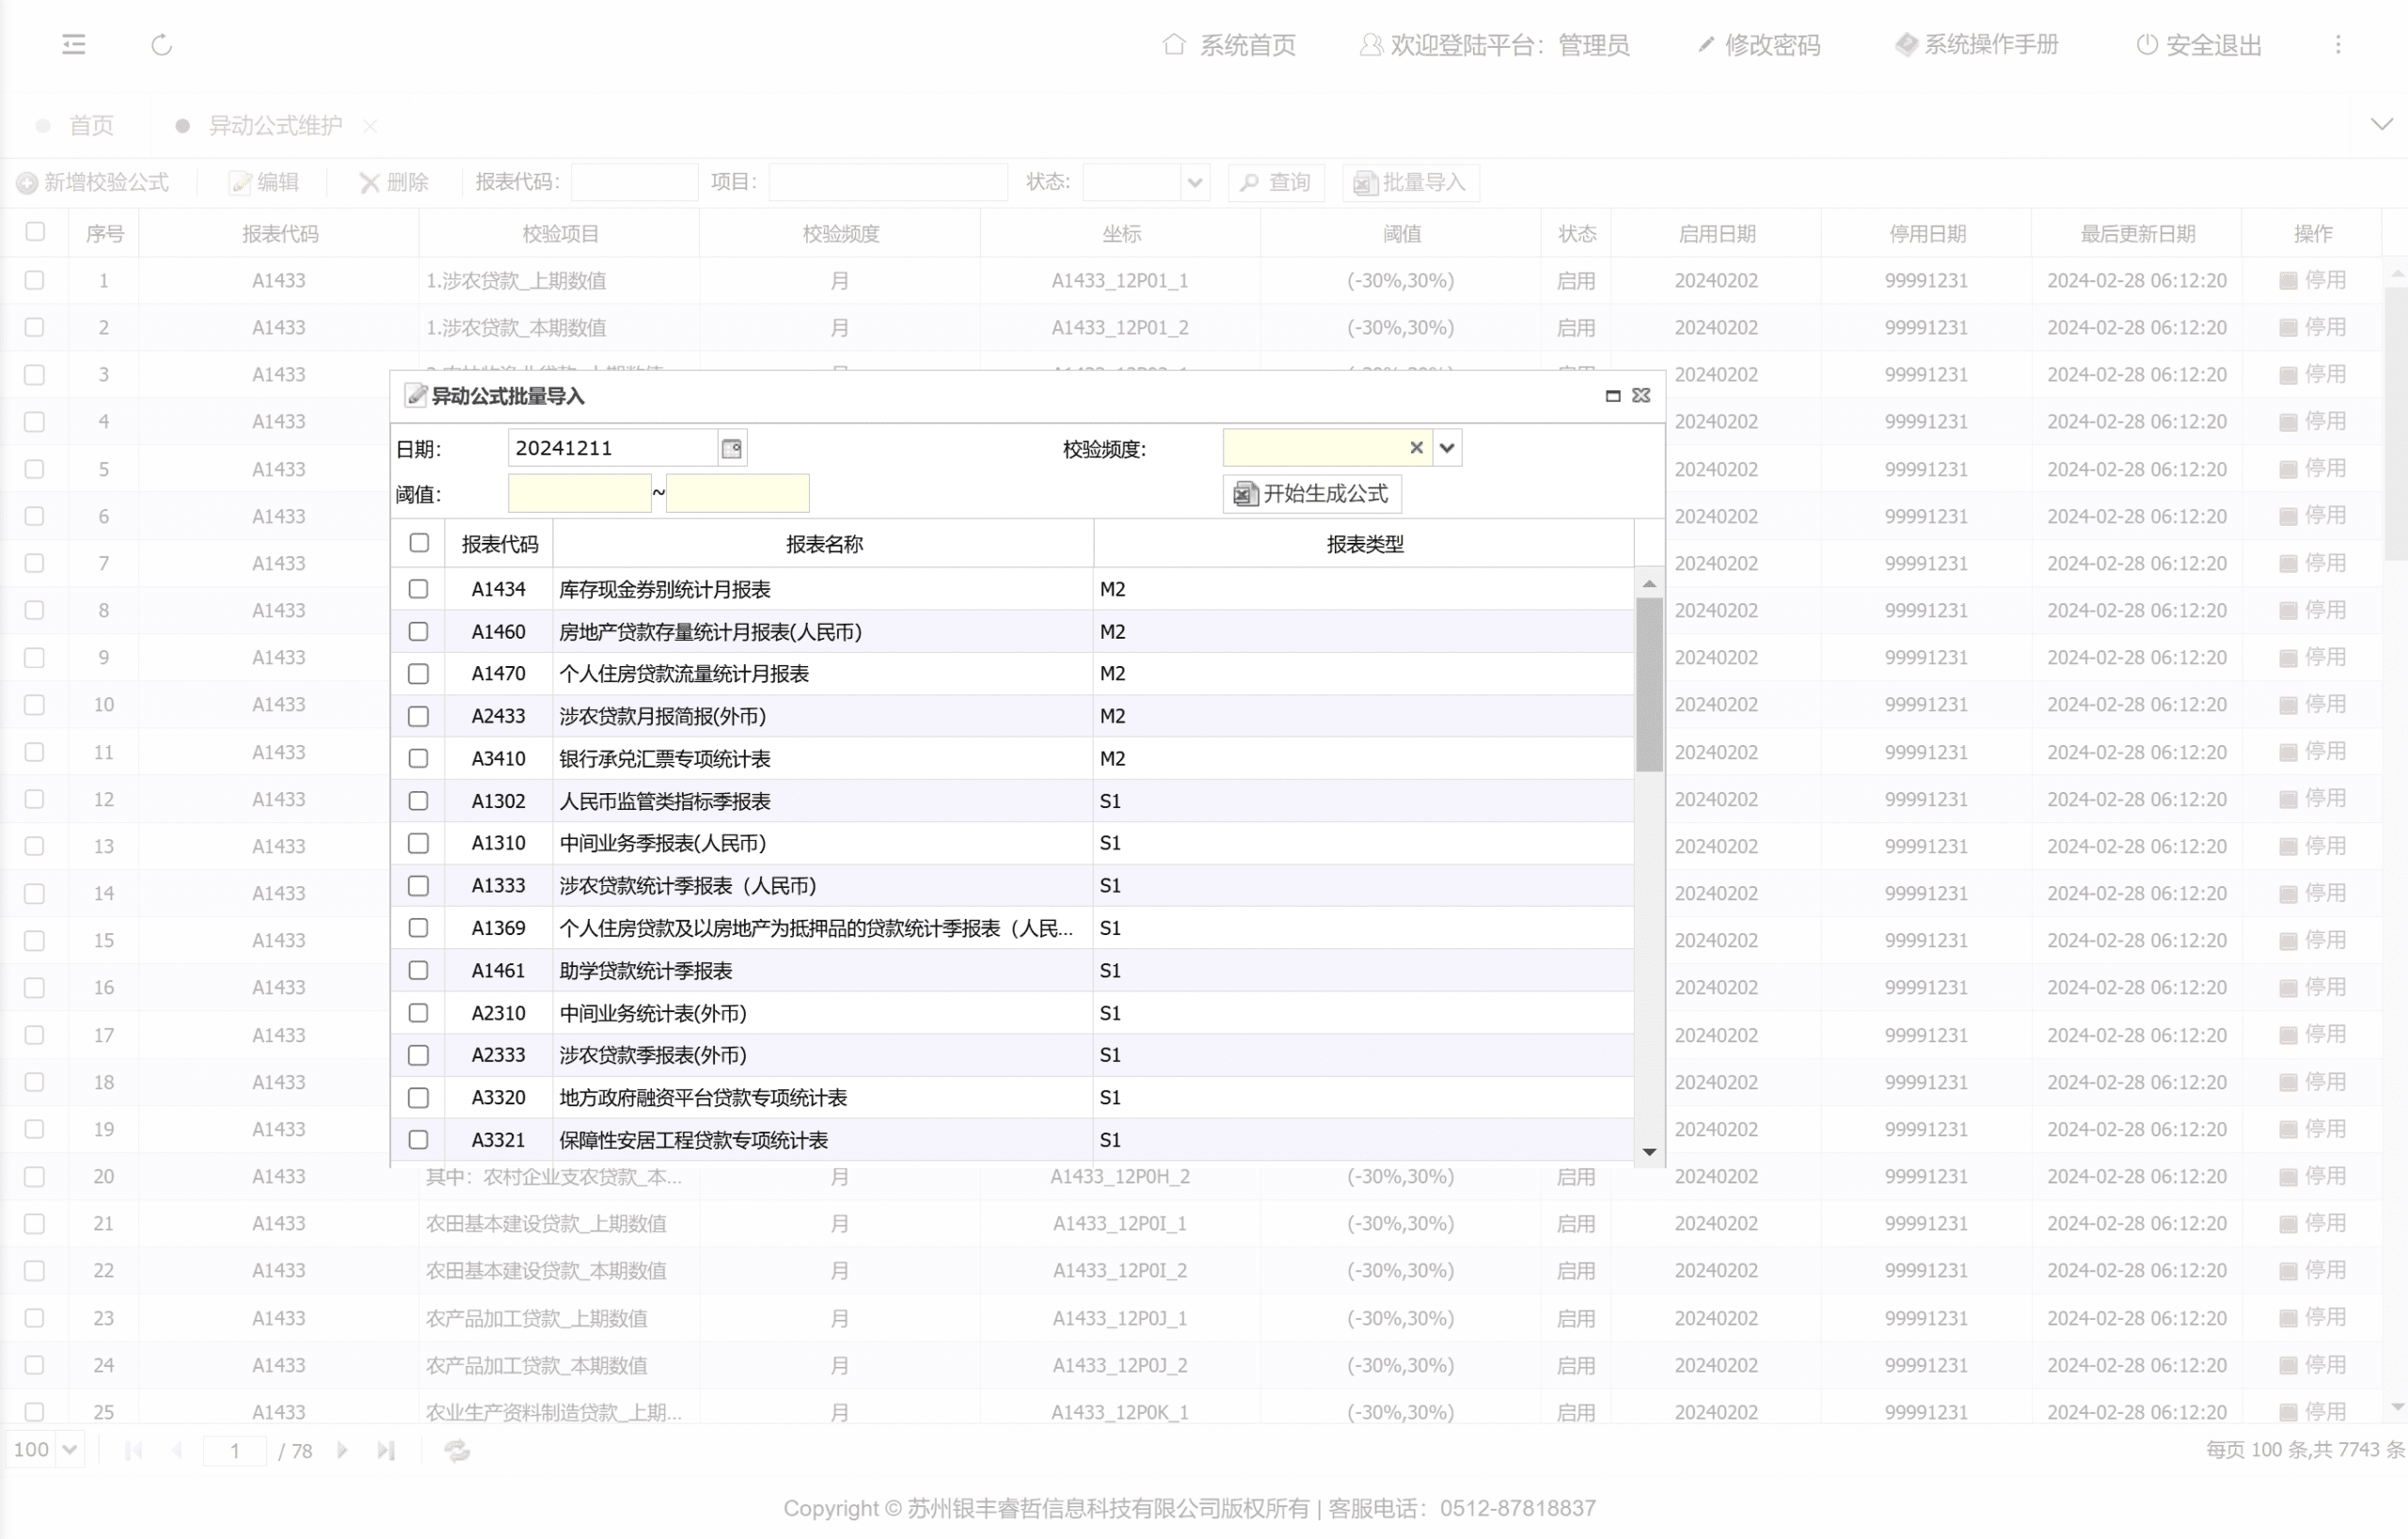
Task: Click the table reload icon in pagination bar
Action: 457,1450
